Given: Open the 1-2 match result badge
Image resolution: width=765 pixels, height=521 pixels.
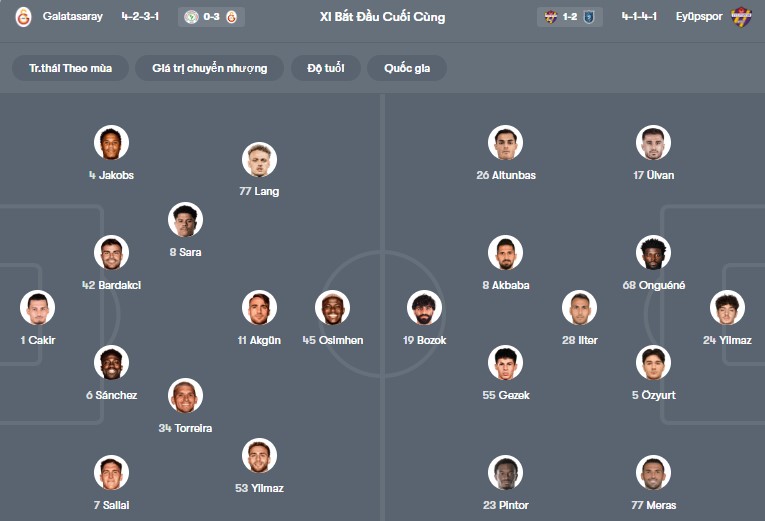Looking at the screenshot, I should click(569, 17).
